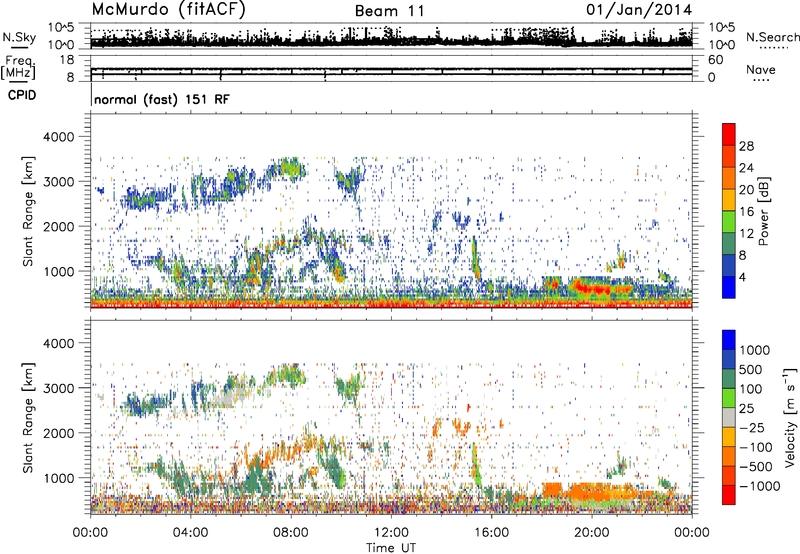Select the Beam 11 heading
Screen dimensions: 800x554
[389, 11]
